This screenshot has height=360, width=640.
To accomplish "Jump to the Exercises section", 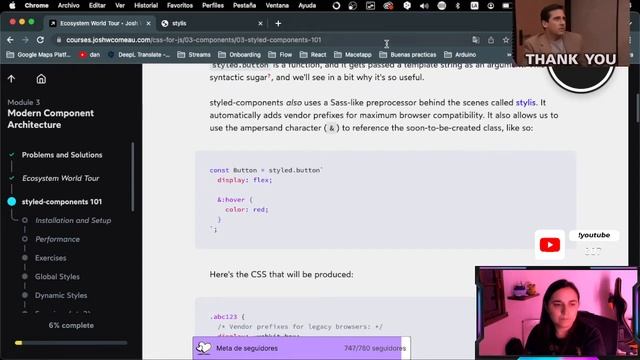I will (50, 258).
